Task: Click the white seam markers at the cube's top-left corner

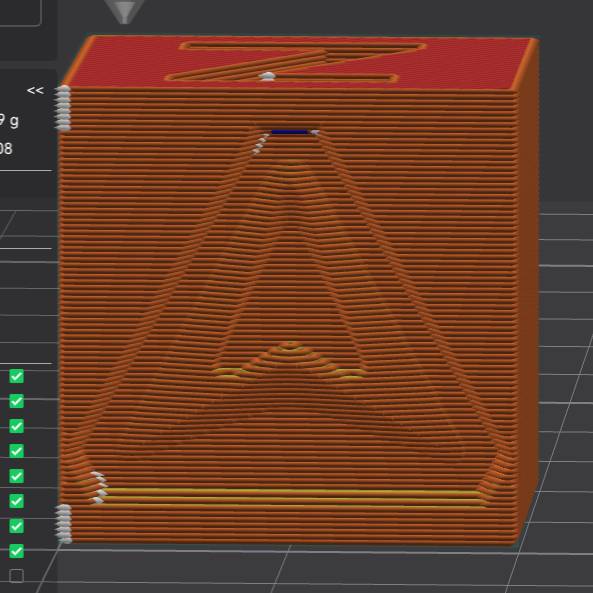Action: coord(63,108)
